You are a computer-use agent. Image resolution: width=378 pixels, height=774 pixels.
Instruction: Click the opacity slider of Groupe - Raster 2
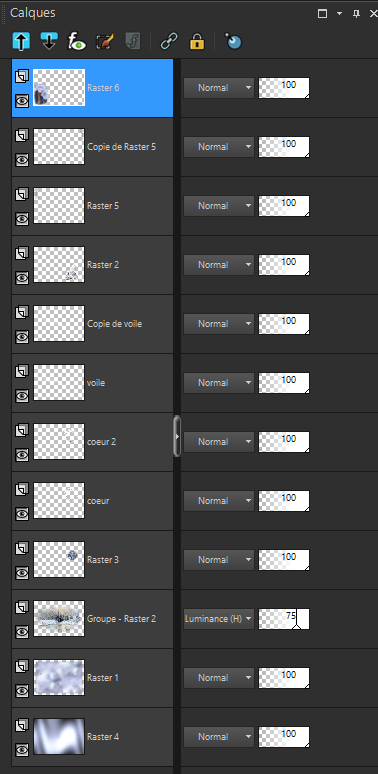(x=284, y=619)
